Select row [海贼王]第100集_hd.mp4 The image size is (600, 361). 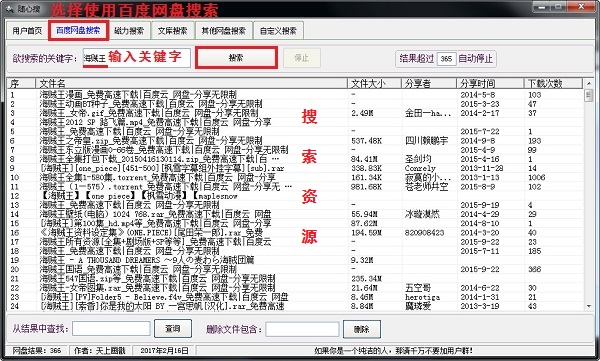pyautogui.click(x=295, y=223)
